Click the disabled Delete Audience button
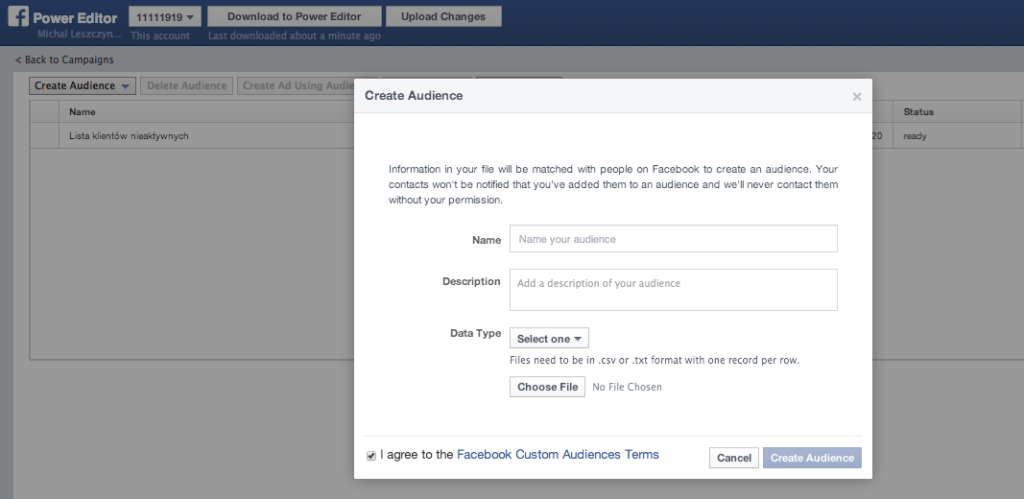1024x499 pixels. point(187,86)
